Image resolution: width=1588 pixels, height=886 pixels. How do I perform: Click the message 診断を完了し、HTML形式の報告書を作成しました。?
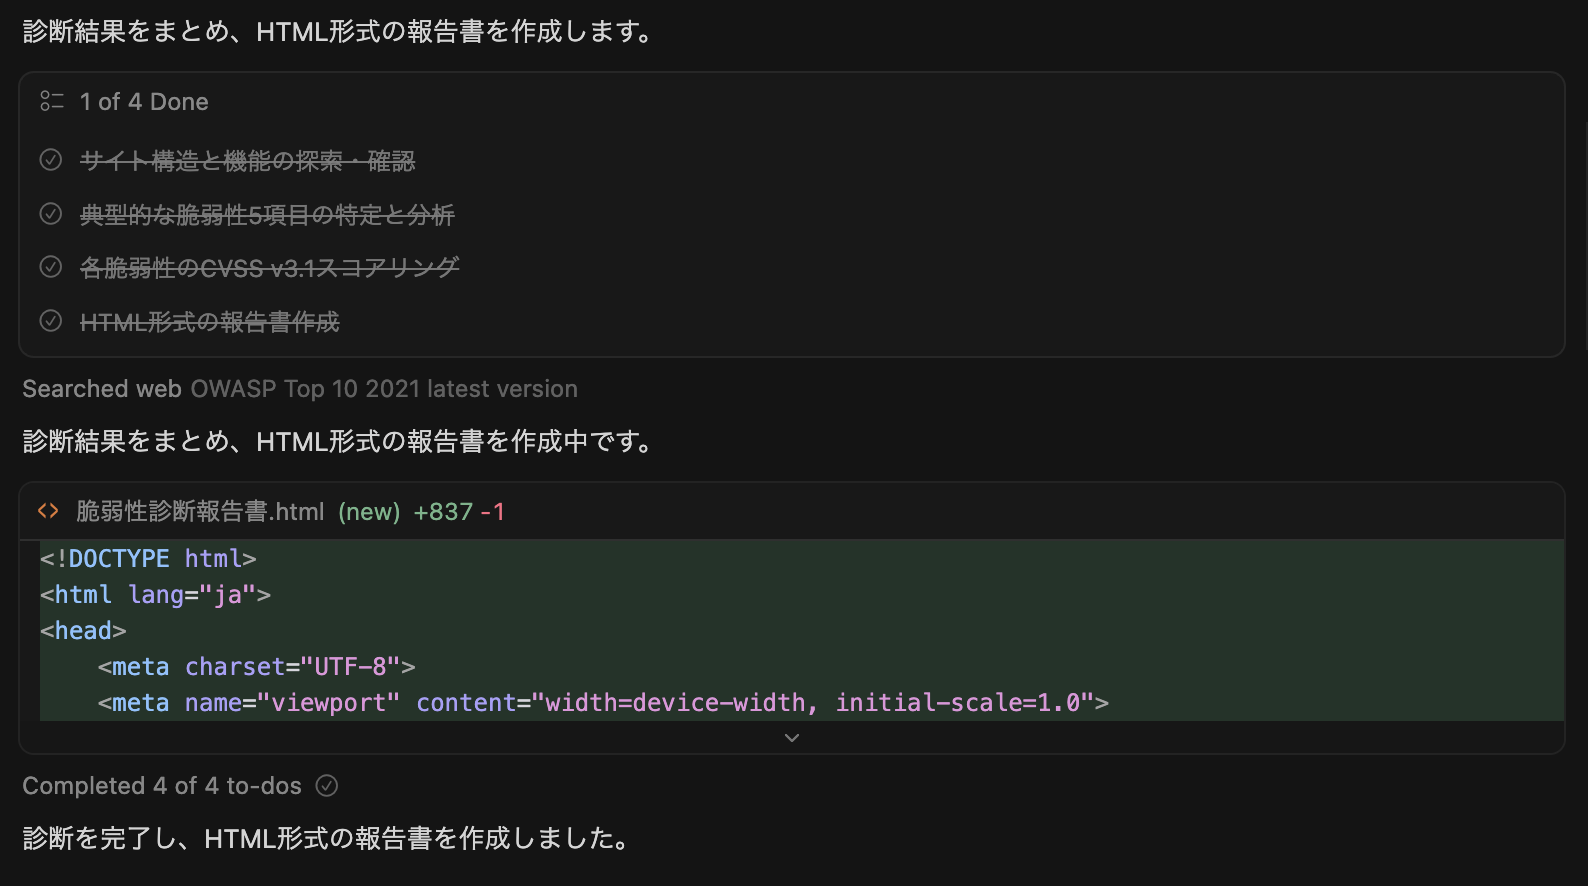(328, 838)
